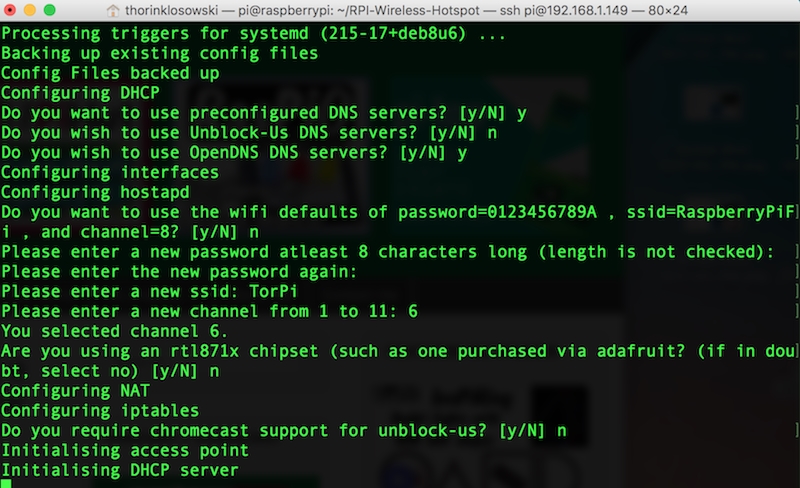Close the terminal window with red button

(10, 10)
